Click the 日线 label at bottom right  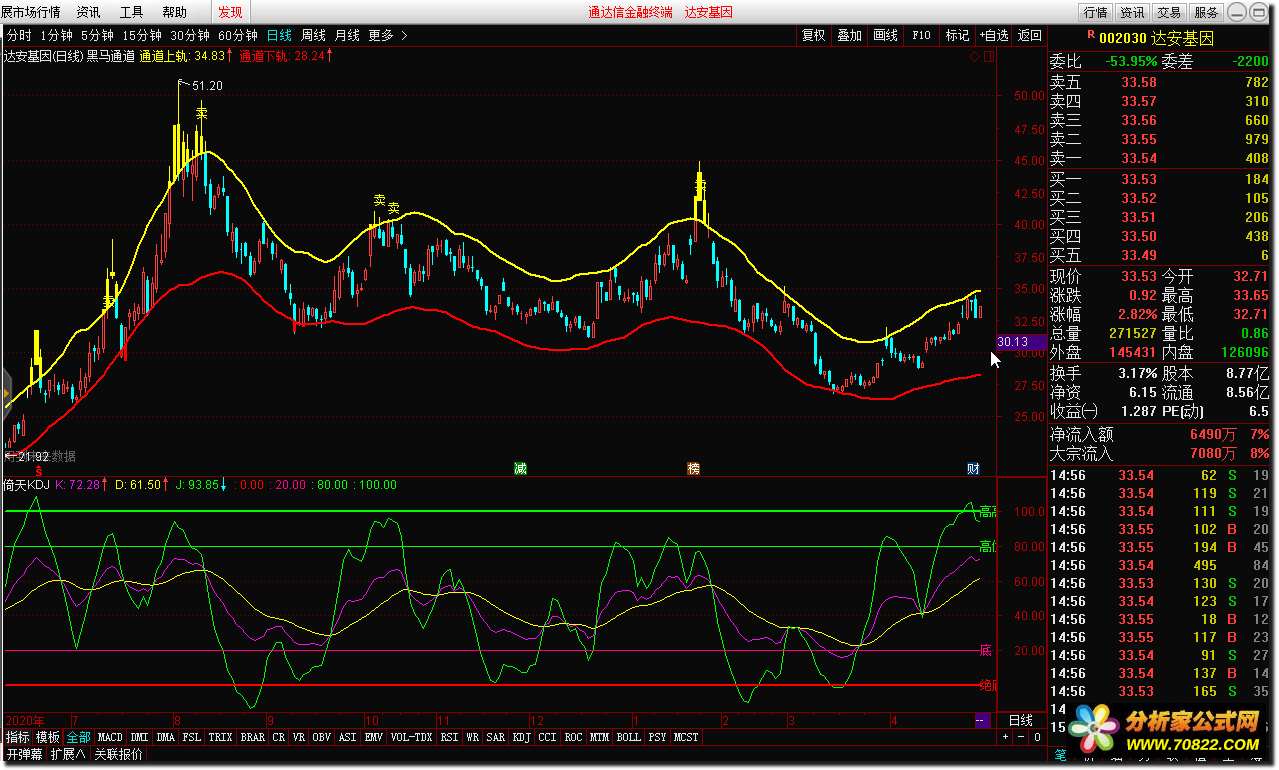(x=1021, y=720)
